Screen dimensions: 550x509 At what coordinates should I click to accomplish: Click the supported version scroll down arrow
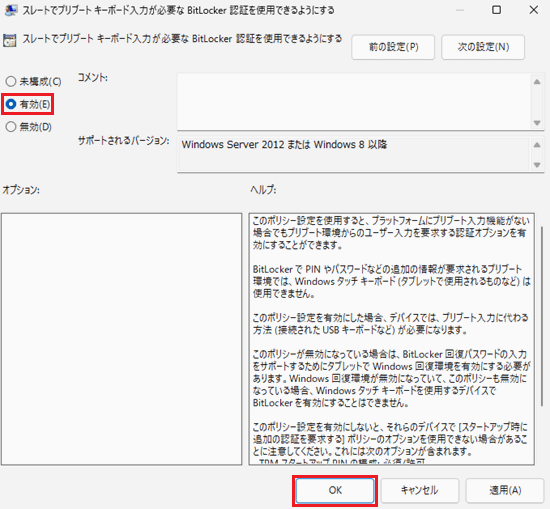pyautogui.click(x=537, y=165)
